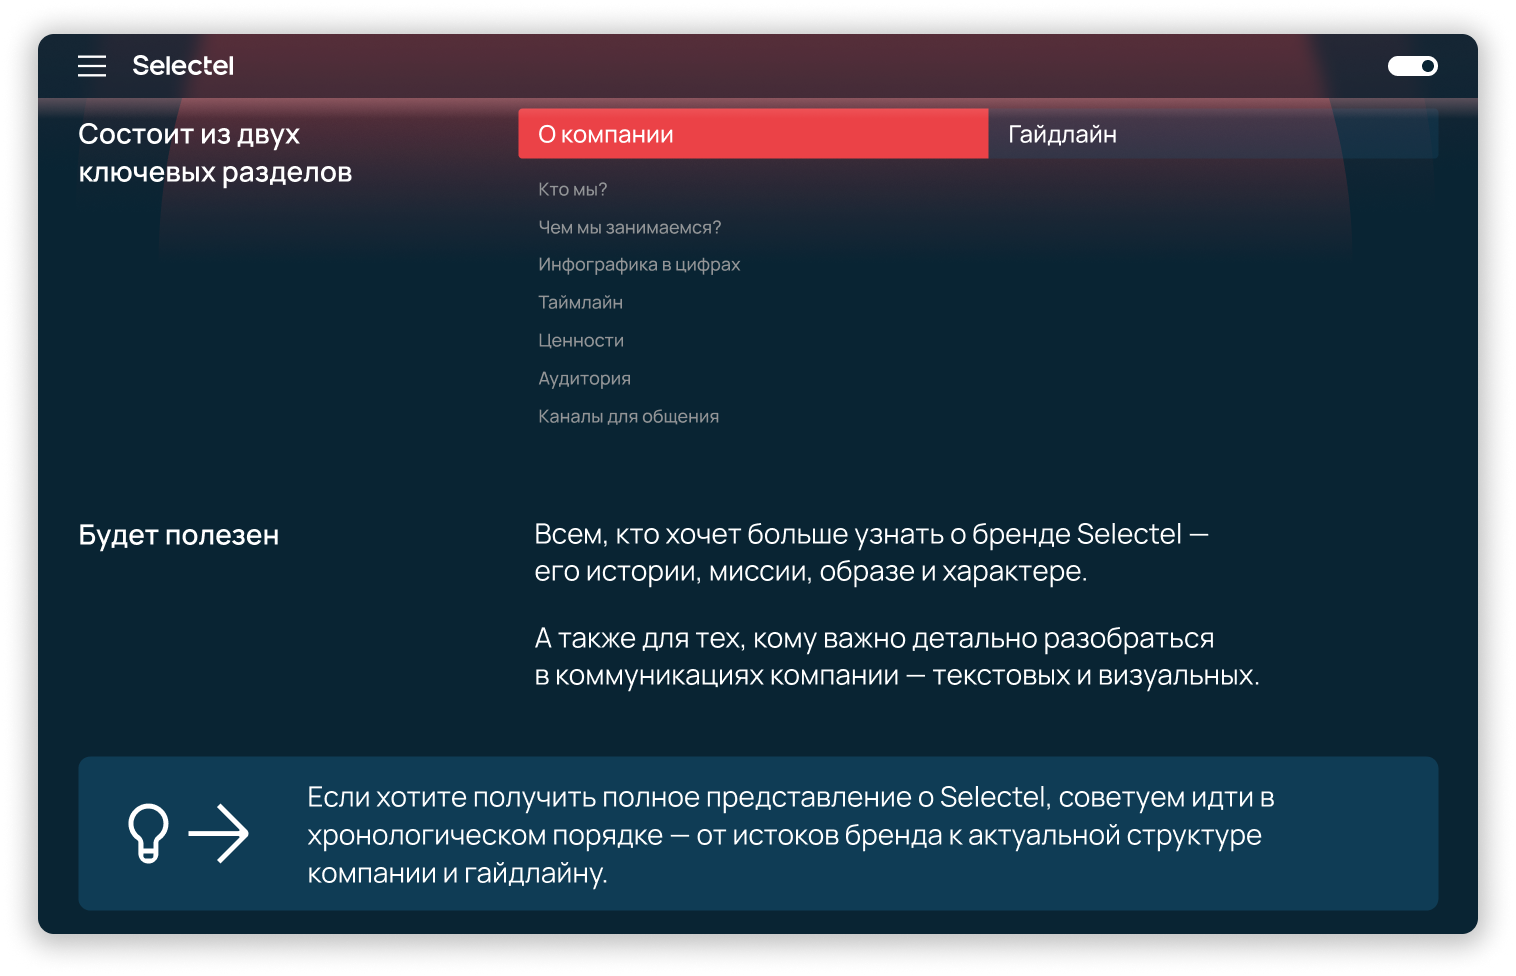Toggle the switch in the top-right corner
The height and width of the screenshot is (976, 1516).
click(x=1413, y=65)
